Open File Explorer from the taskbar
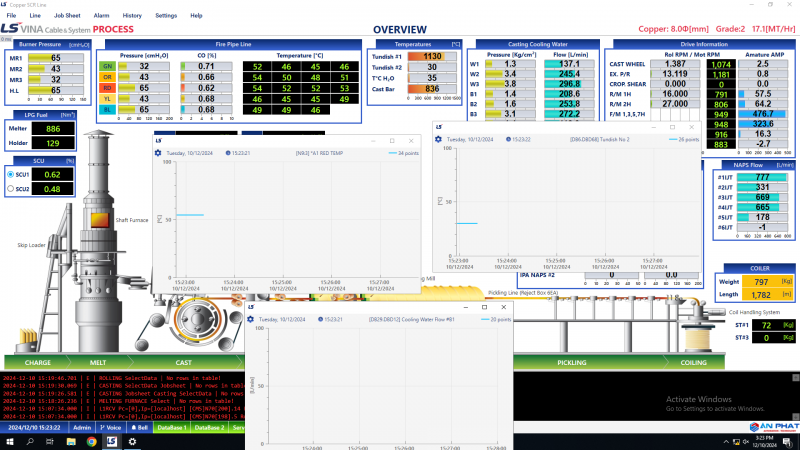The image size is (800, 450). [69, 441]
